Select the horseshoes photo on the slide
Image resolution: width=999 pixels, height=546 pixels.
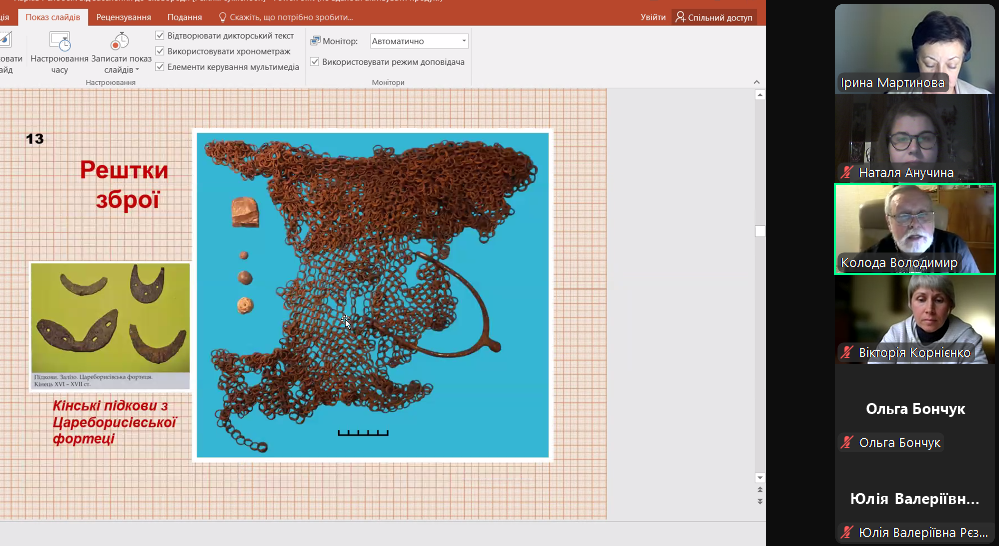pos(110,326)
